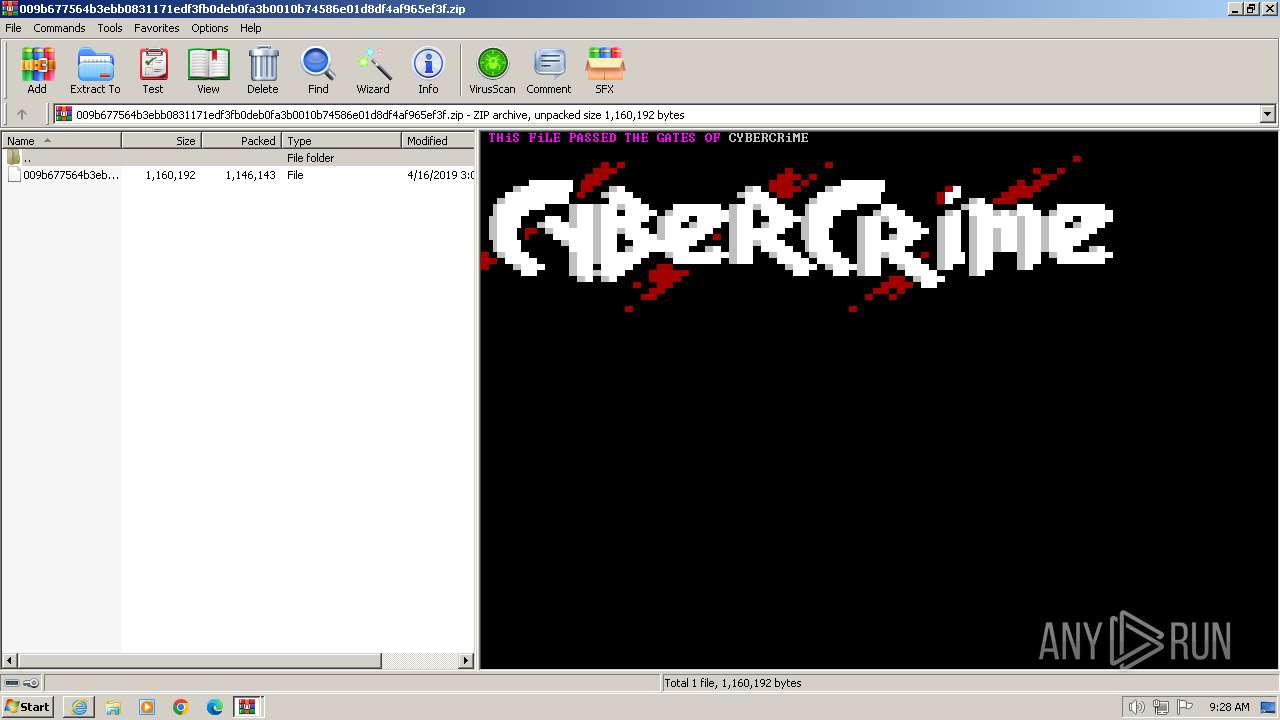Open the Help menu
1280x720 pixels.
[251, 28]
